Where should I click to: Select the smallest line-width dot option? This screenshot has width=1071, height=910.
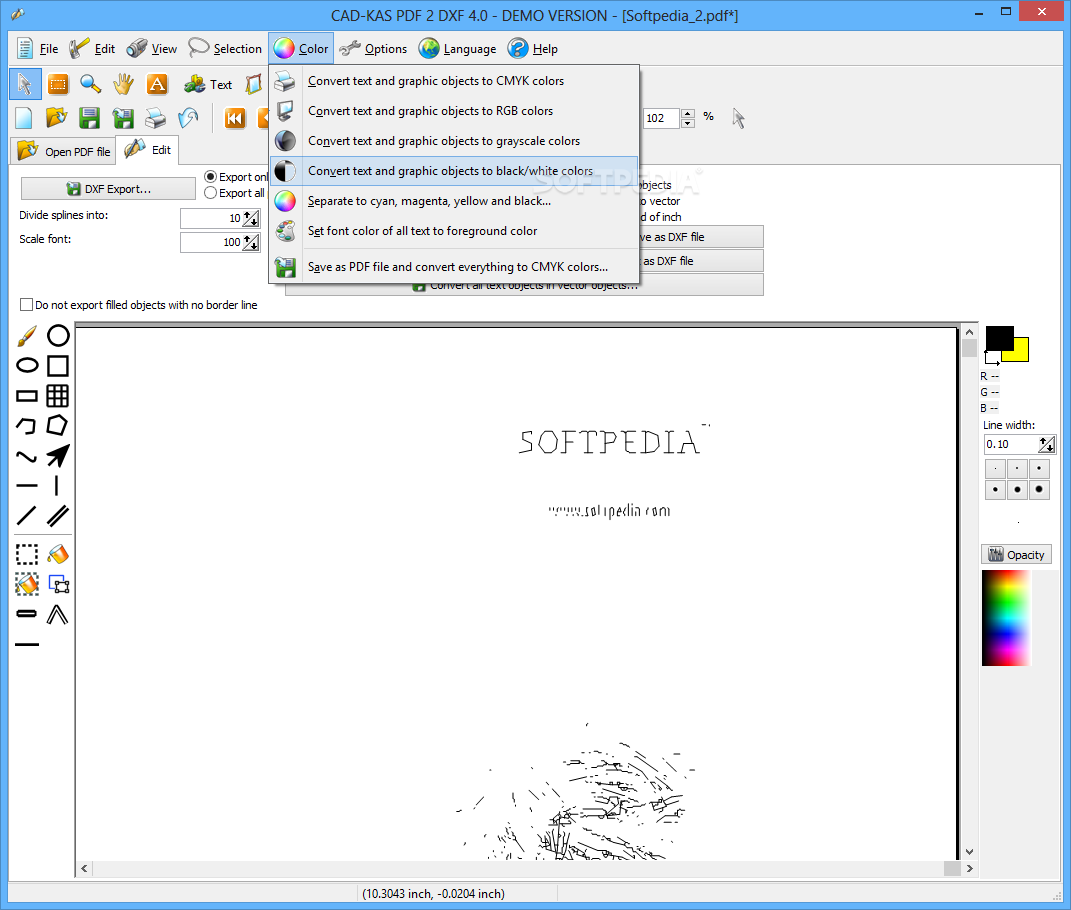coord(995,469)
